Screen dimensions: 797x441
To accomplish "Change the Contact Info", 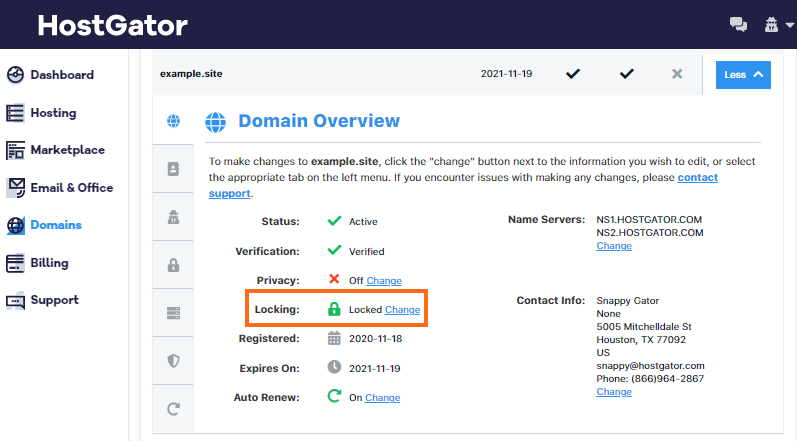I will [x=614, y=392].
